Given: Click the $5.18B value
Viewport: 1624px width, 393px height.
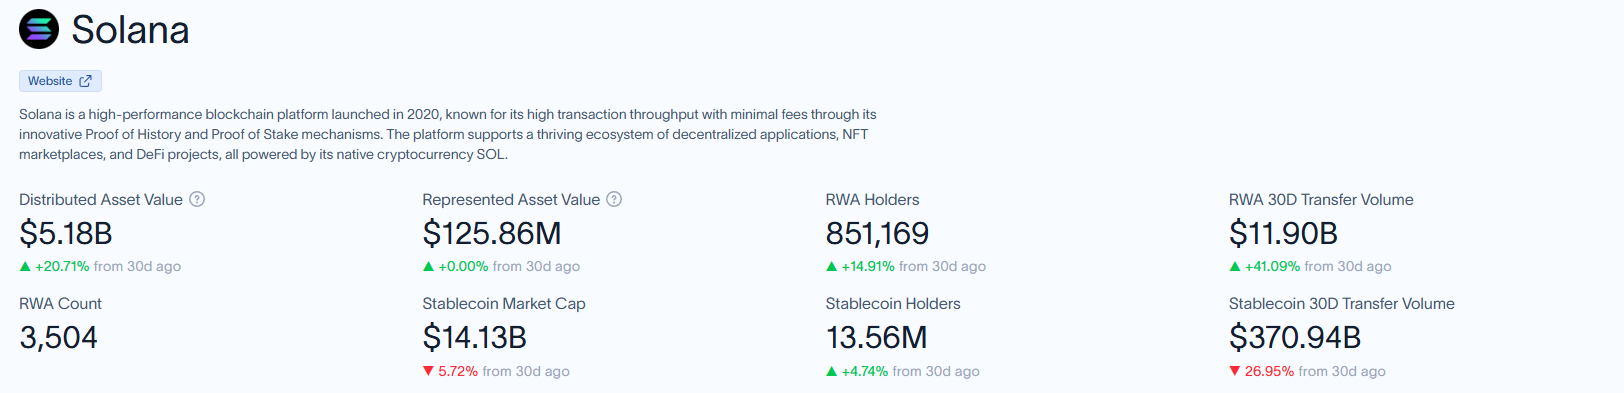Looking at the screenshot, I should 66,233.
